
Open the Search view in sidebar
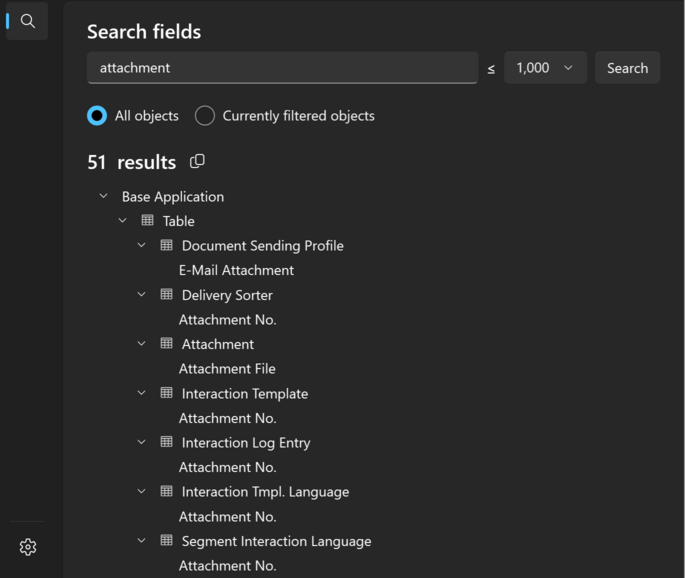tap(28, 21)
